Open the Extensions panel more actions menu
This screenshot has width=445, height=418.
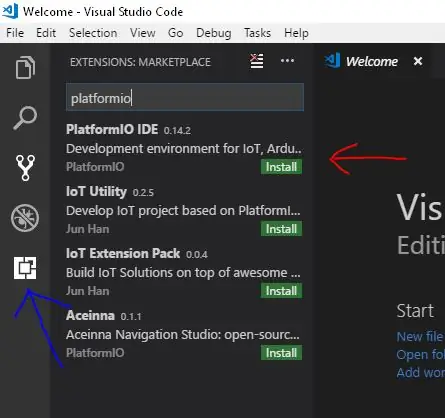pyautogui.click(x=287, y=61)
